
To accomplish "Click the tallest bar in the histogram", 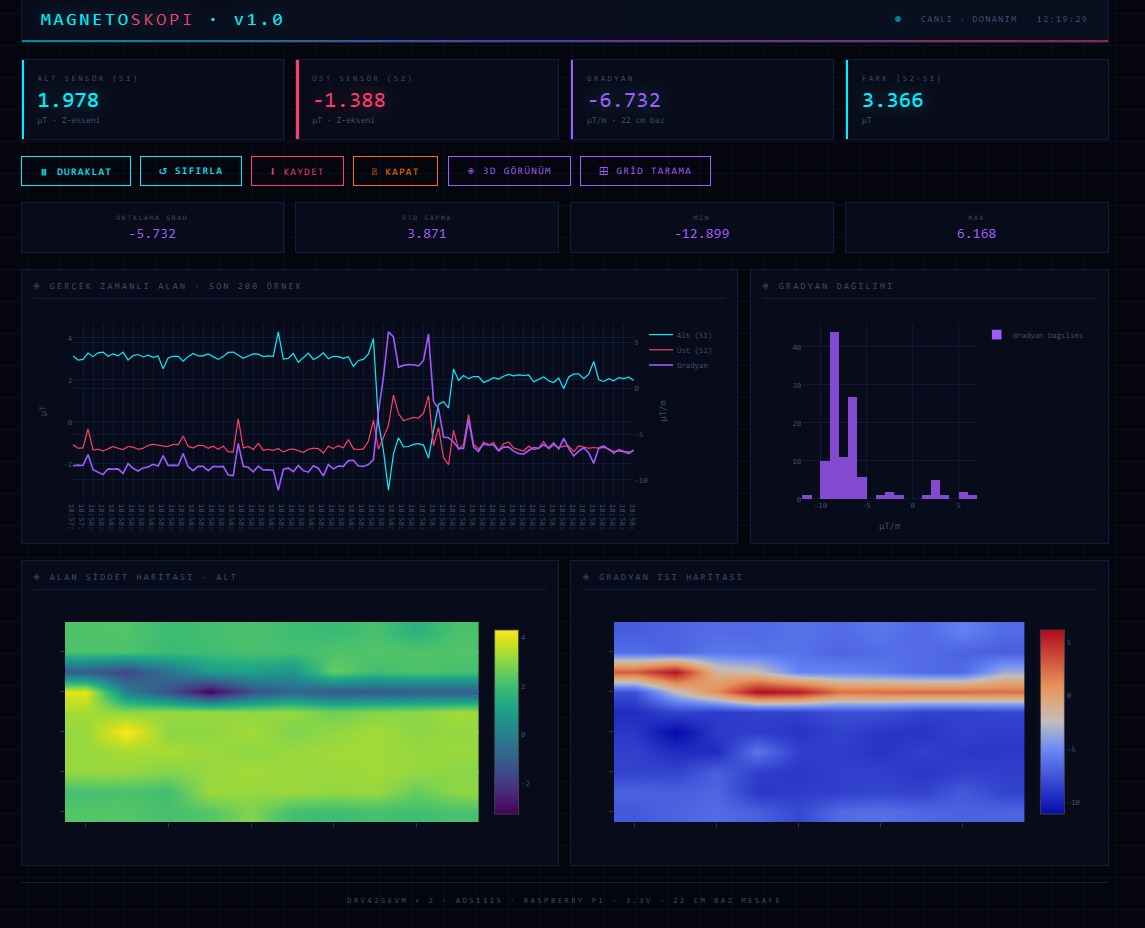I will pos(834,415).
